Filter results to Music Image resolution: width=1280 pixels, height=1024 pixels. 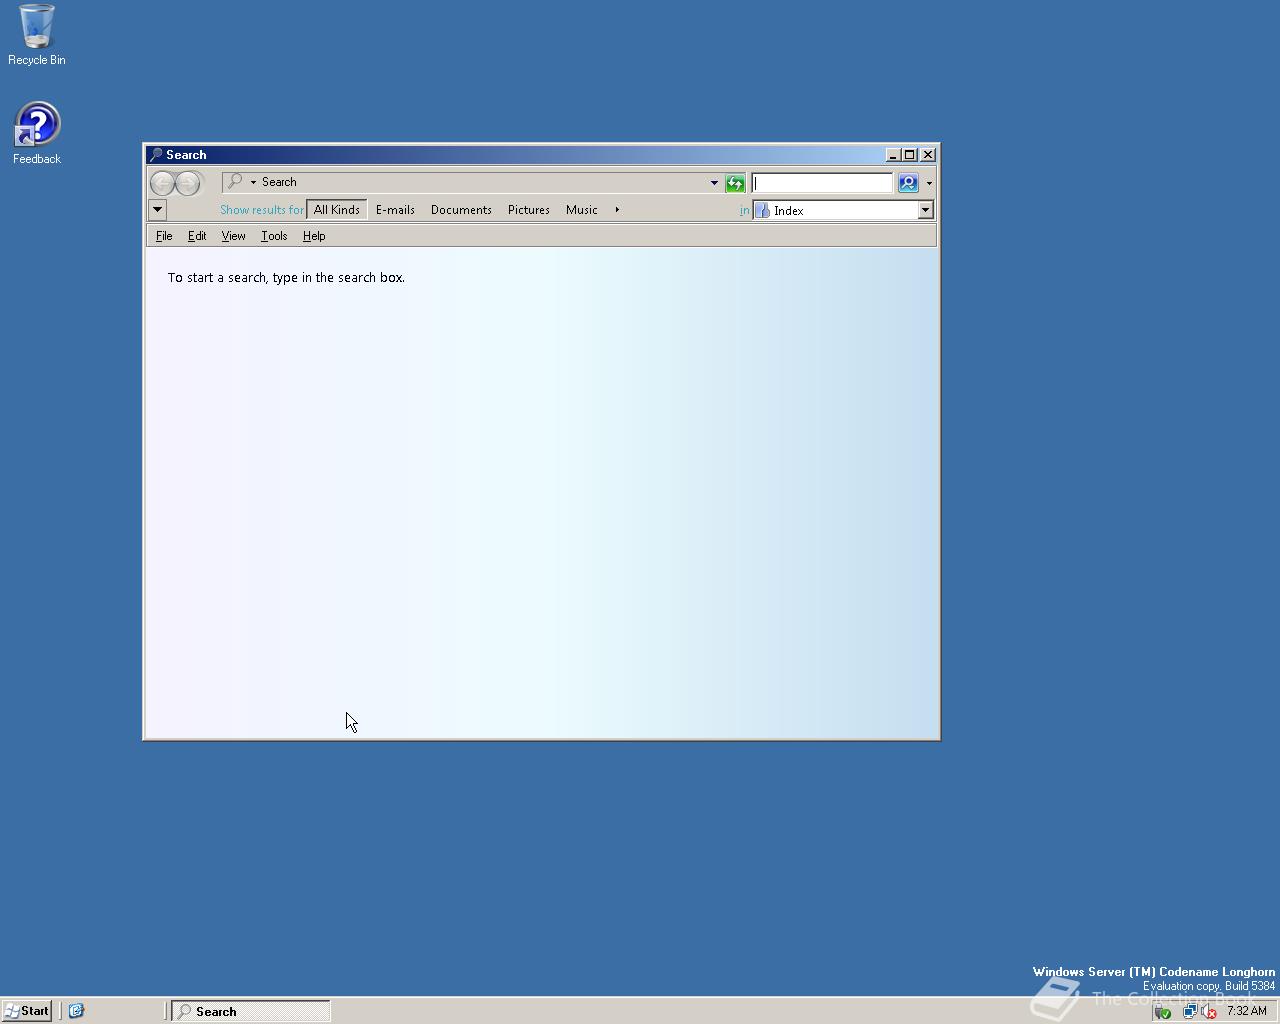pos(582,210)
